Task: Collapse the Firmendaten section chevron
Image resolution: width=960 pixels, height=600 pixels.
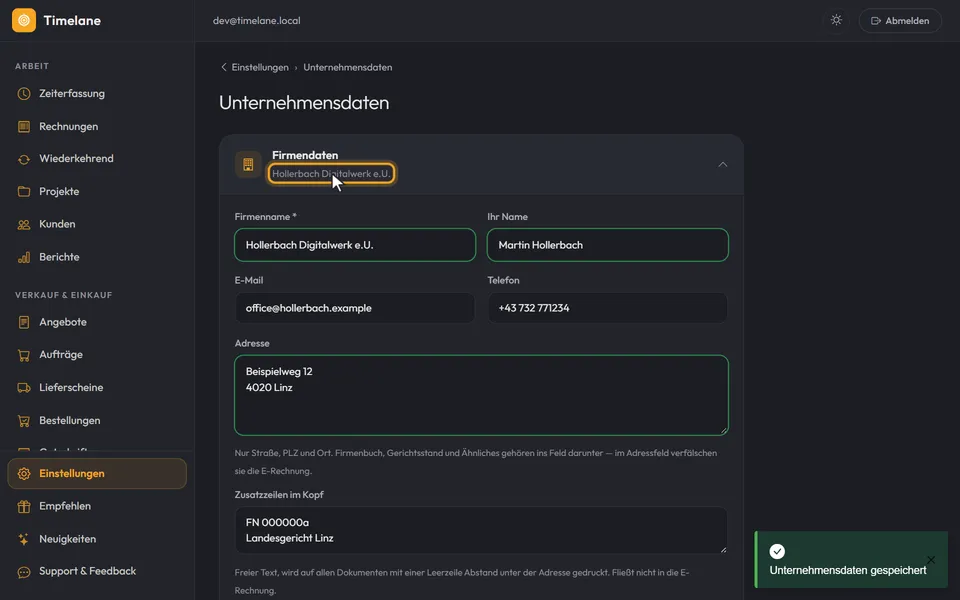Action: [723, 164]
